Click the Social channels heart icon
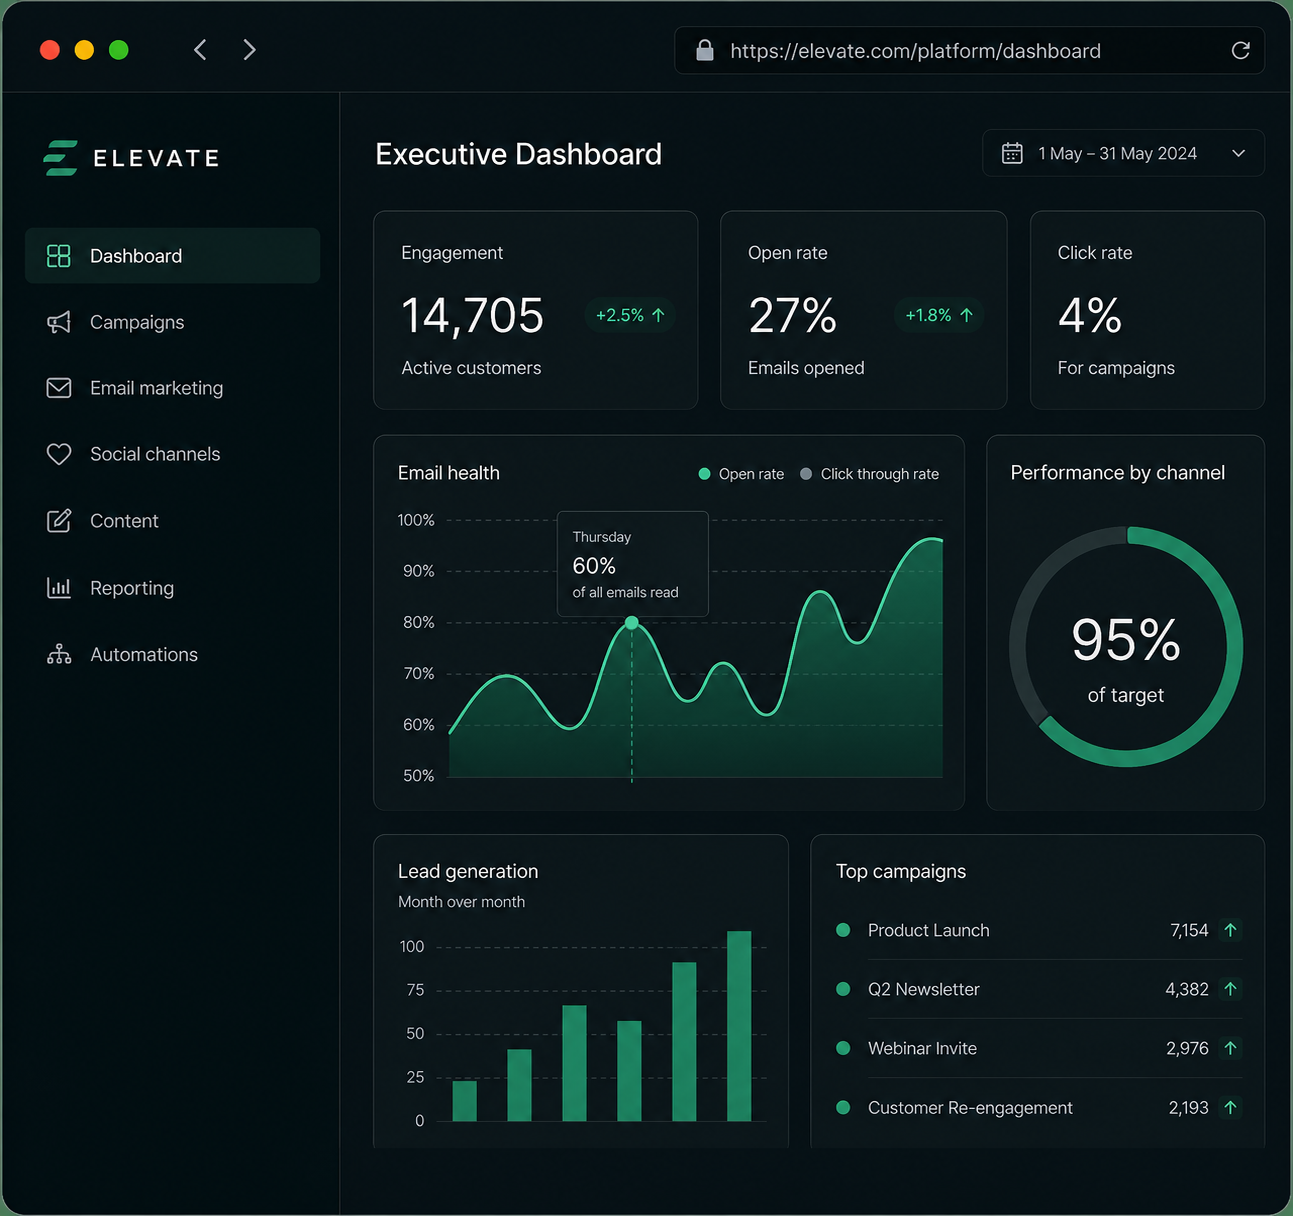Image resolution: width=1293 pixels, height=1216 pixels. click(x=59, y=454)
